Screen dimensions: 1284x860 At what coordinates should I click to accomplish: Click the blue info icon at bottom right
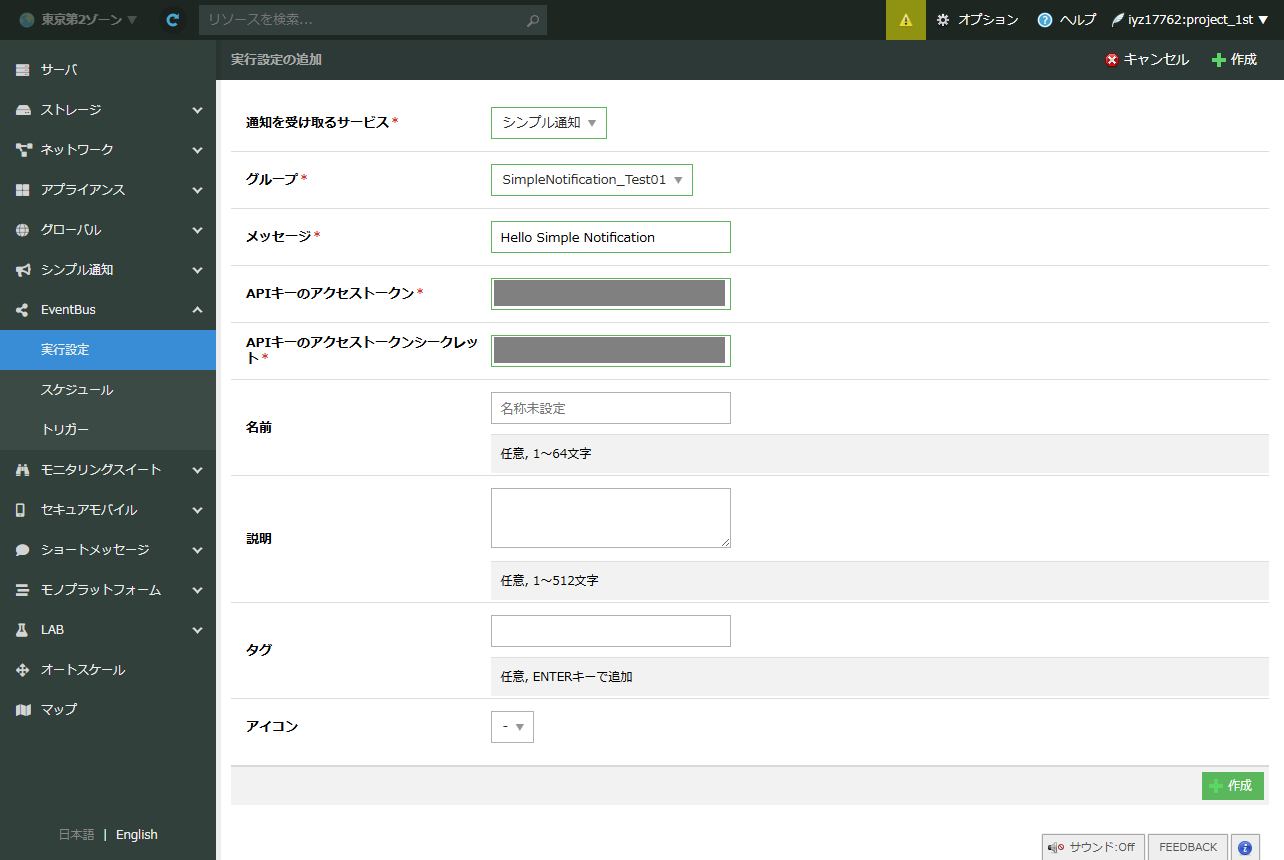click(1245, 847)
